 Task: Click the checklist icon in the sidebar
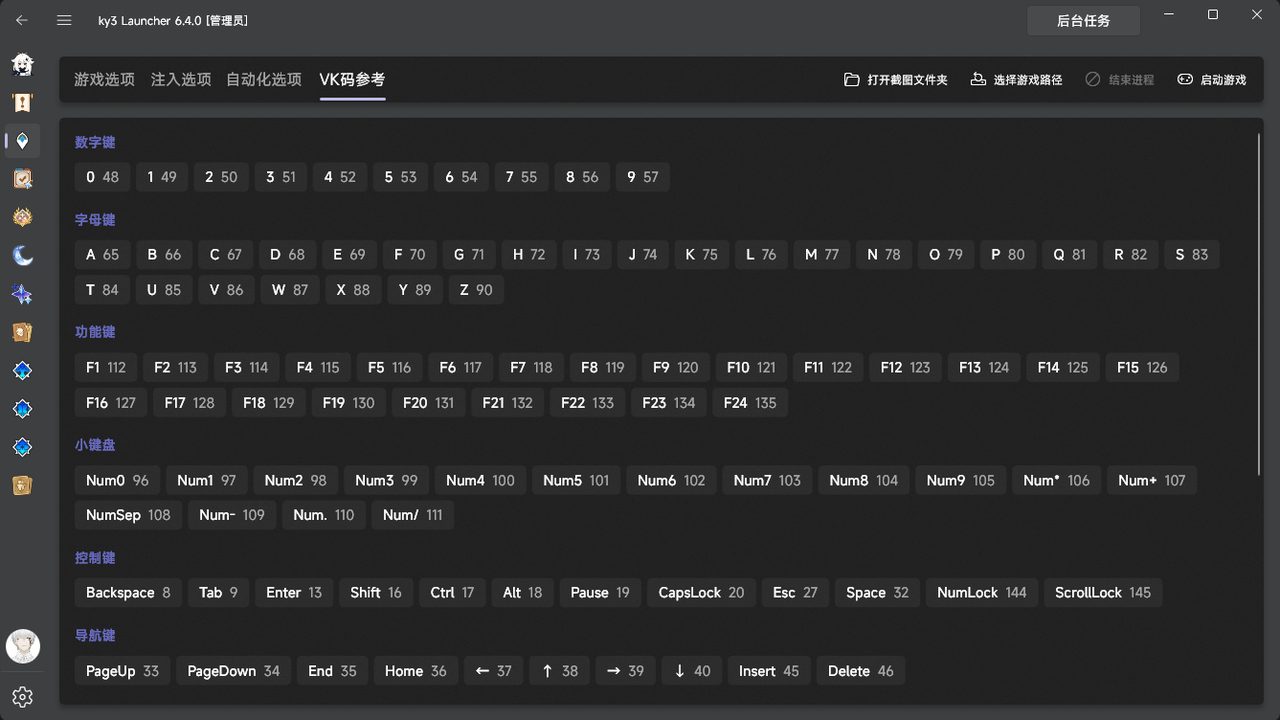[x=22, y=179]
